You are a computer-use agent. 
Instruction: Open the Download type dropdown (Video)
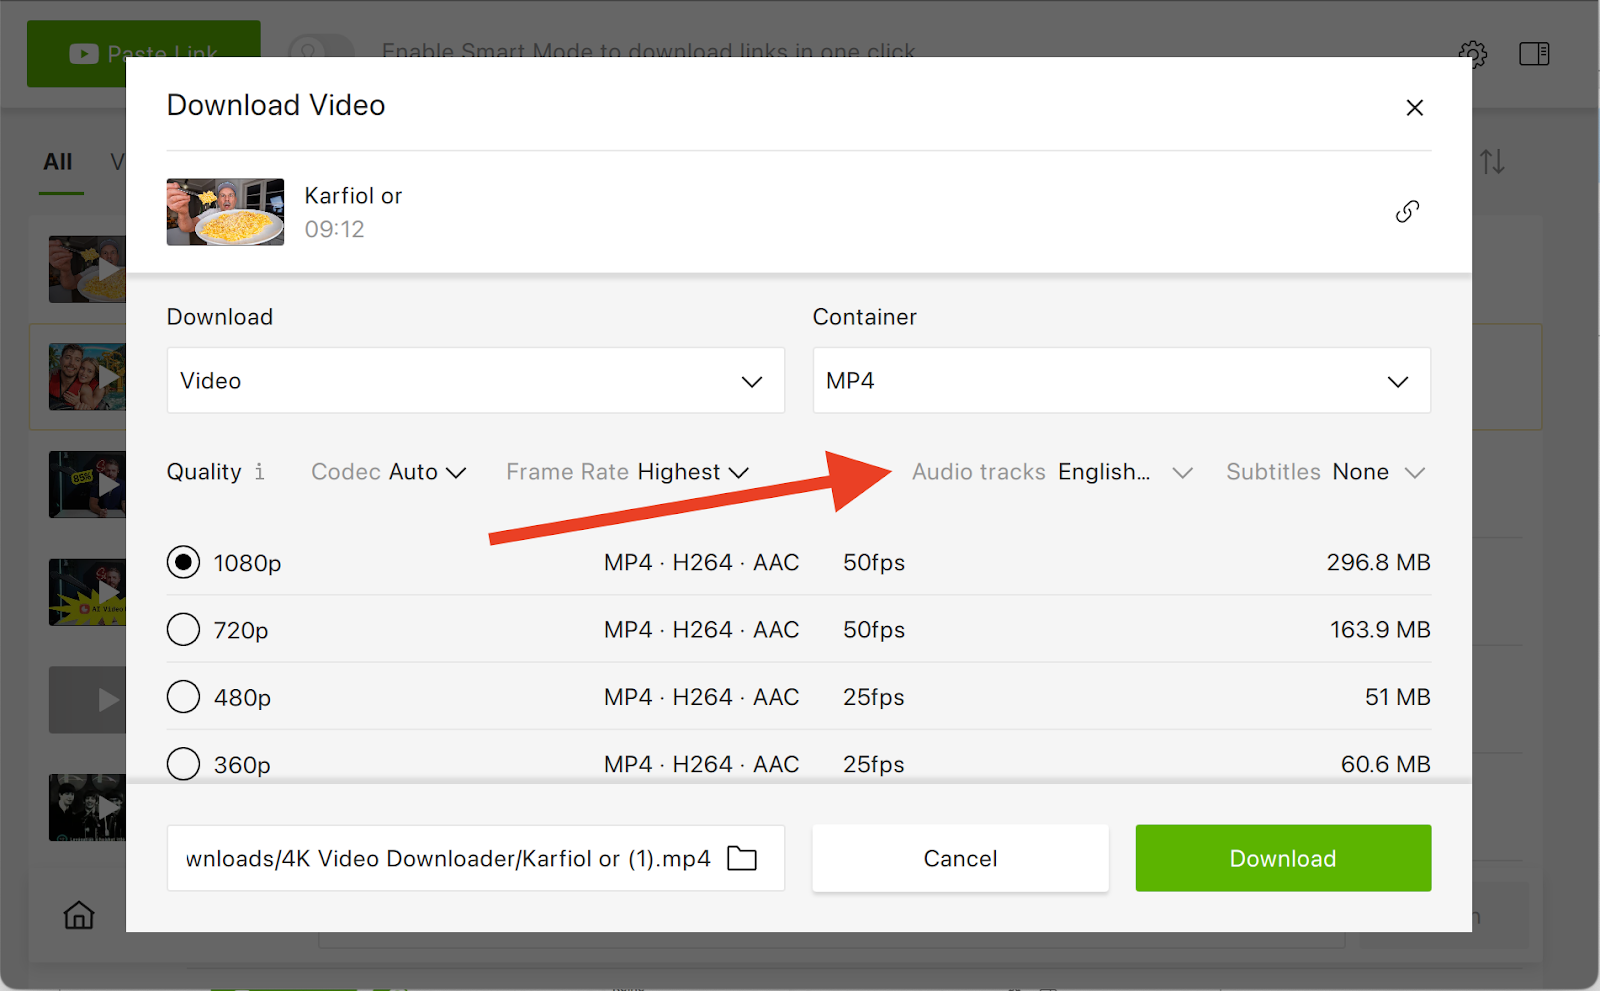tap(475, 380)
